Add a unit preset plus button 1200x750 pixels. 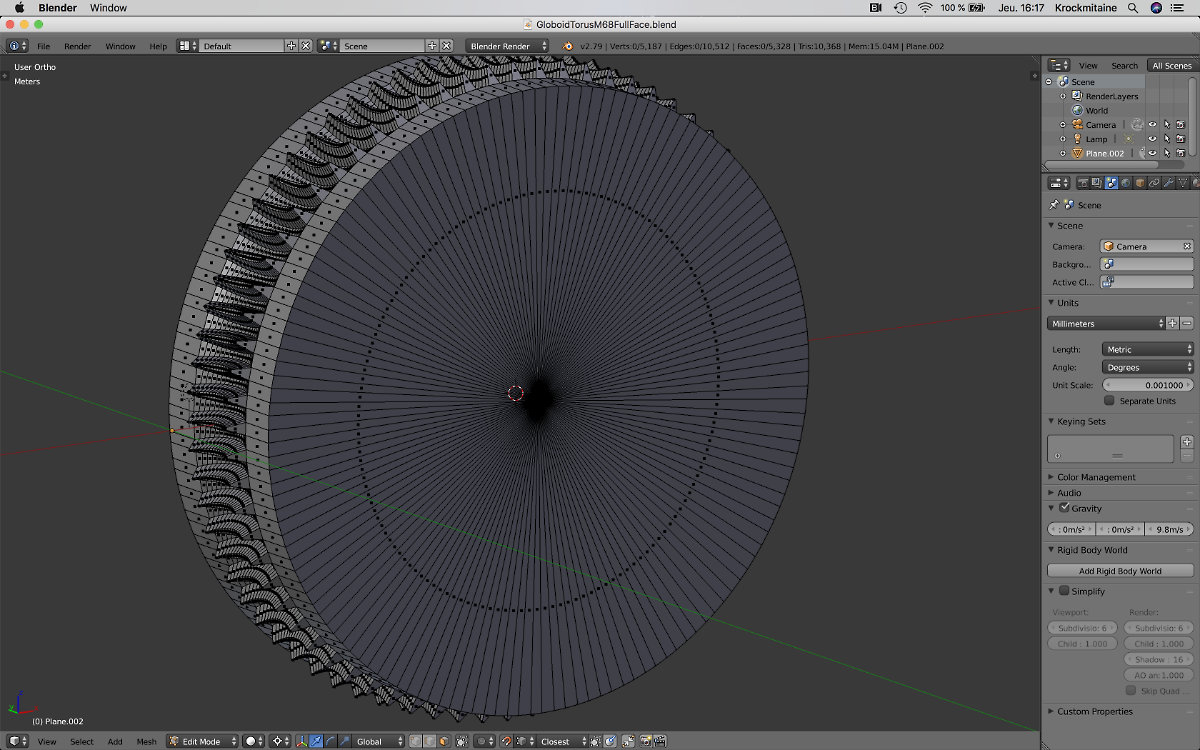point(1173,323)
